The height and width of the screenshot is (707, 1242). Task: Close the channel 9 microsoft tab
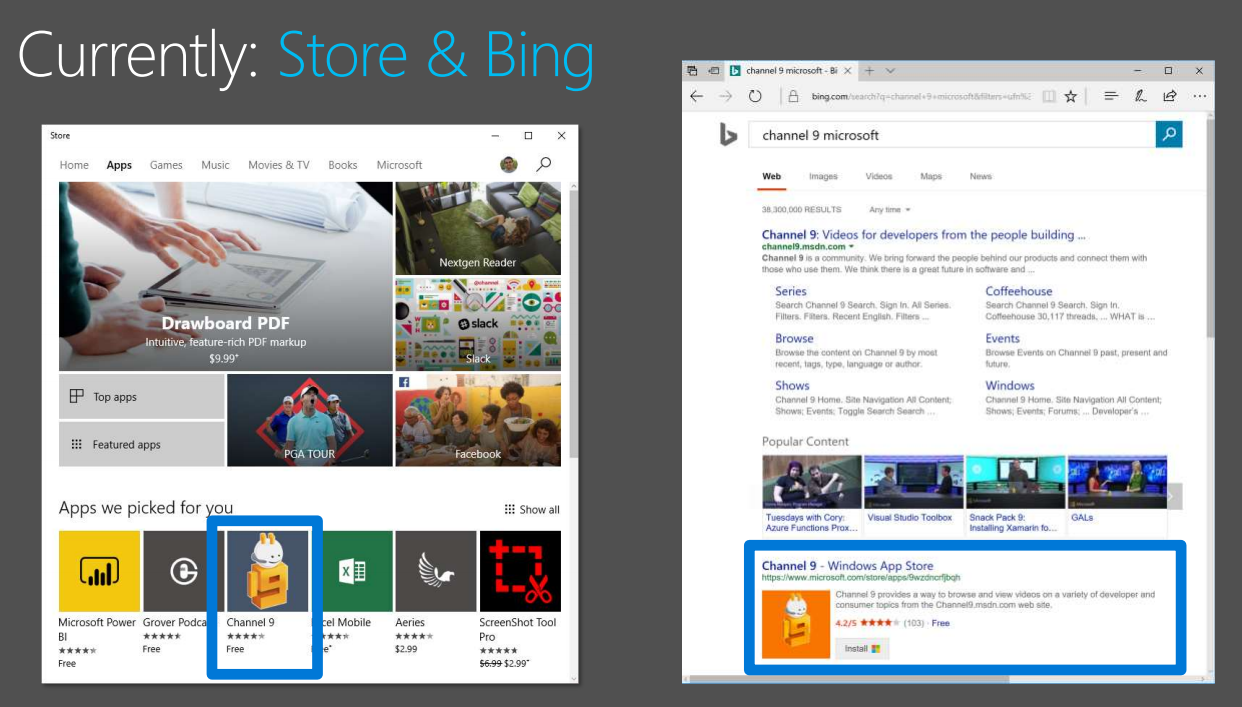[847, 71]
